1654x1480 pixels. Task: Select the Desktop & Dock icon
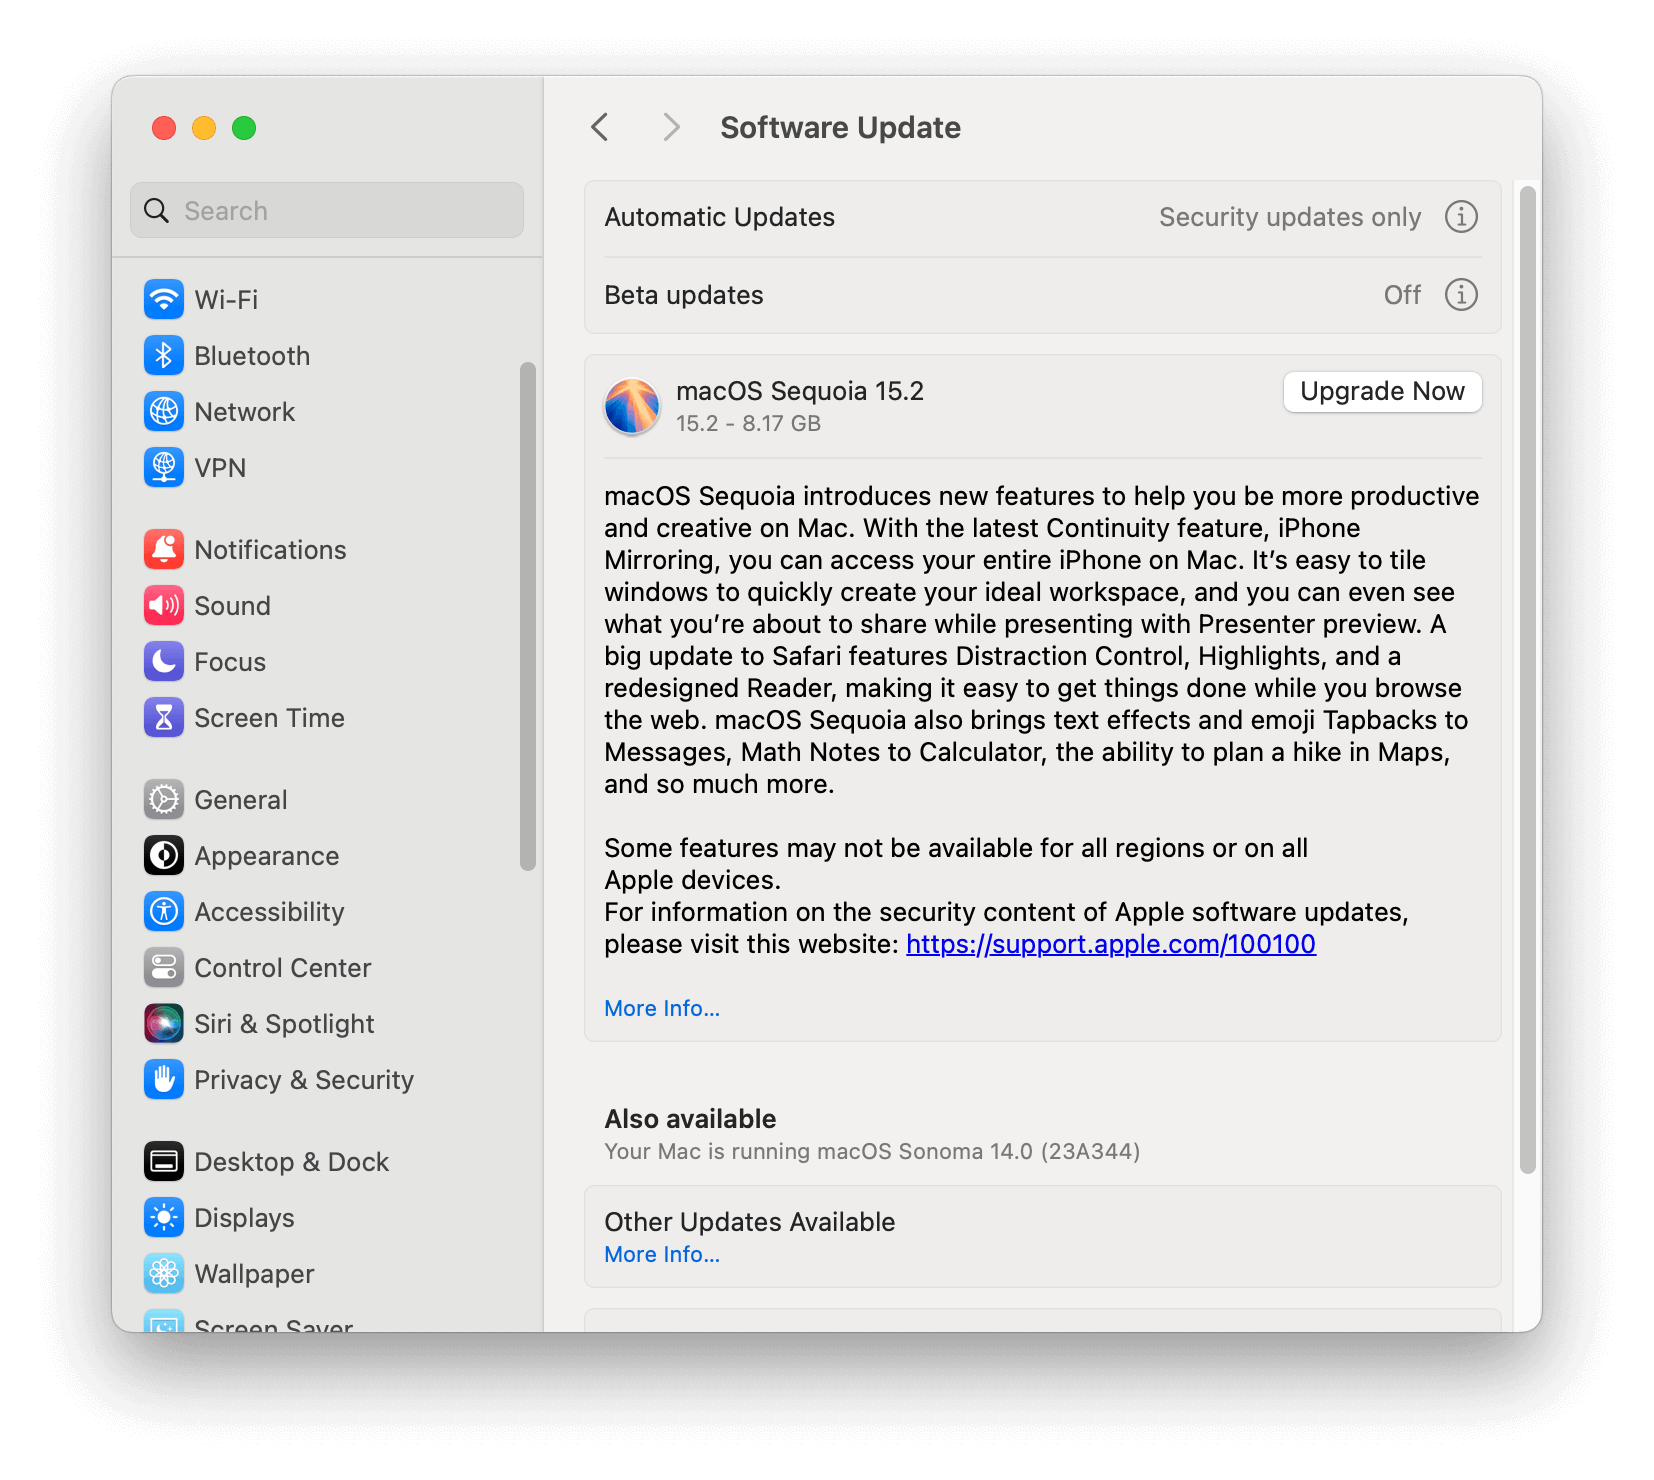coord(164,1161)
